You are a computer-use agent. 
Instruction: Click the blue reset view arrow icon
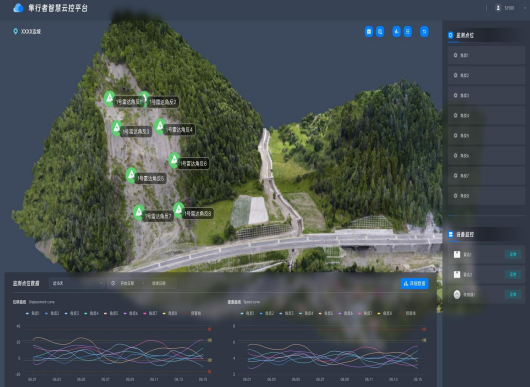pos(424,32)
